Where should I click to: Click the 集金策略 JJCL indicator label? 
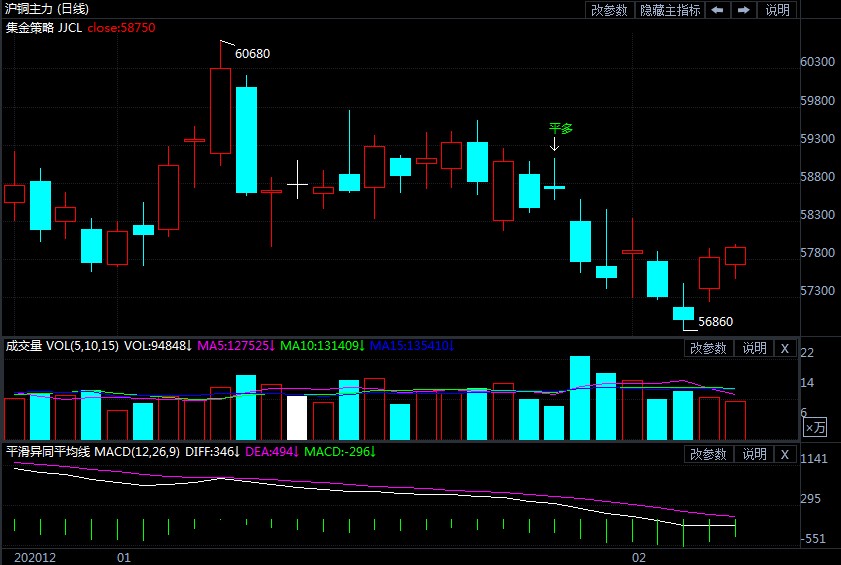[43, 28]
